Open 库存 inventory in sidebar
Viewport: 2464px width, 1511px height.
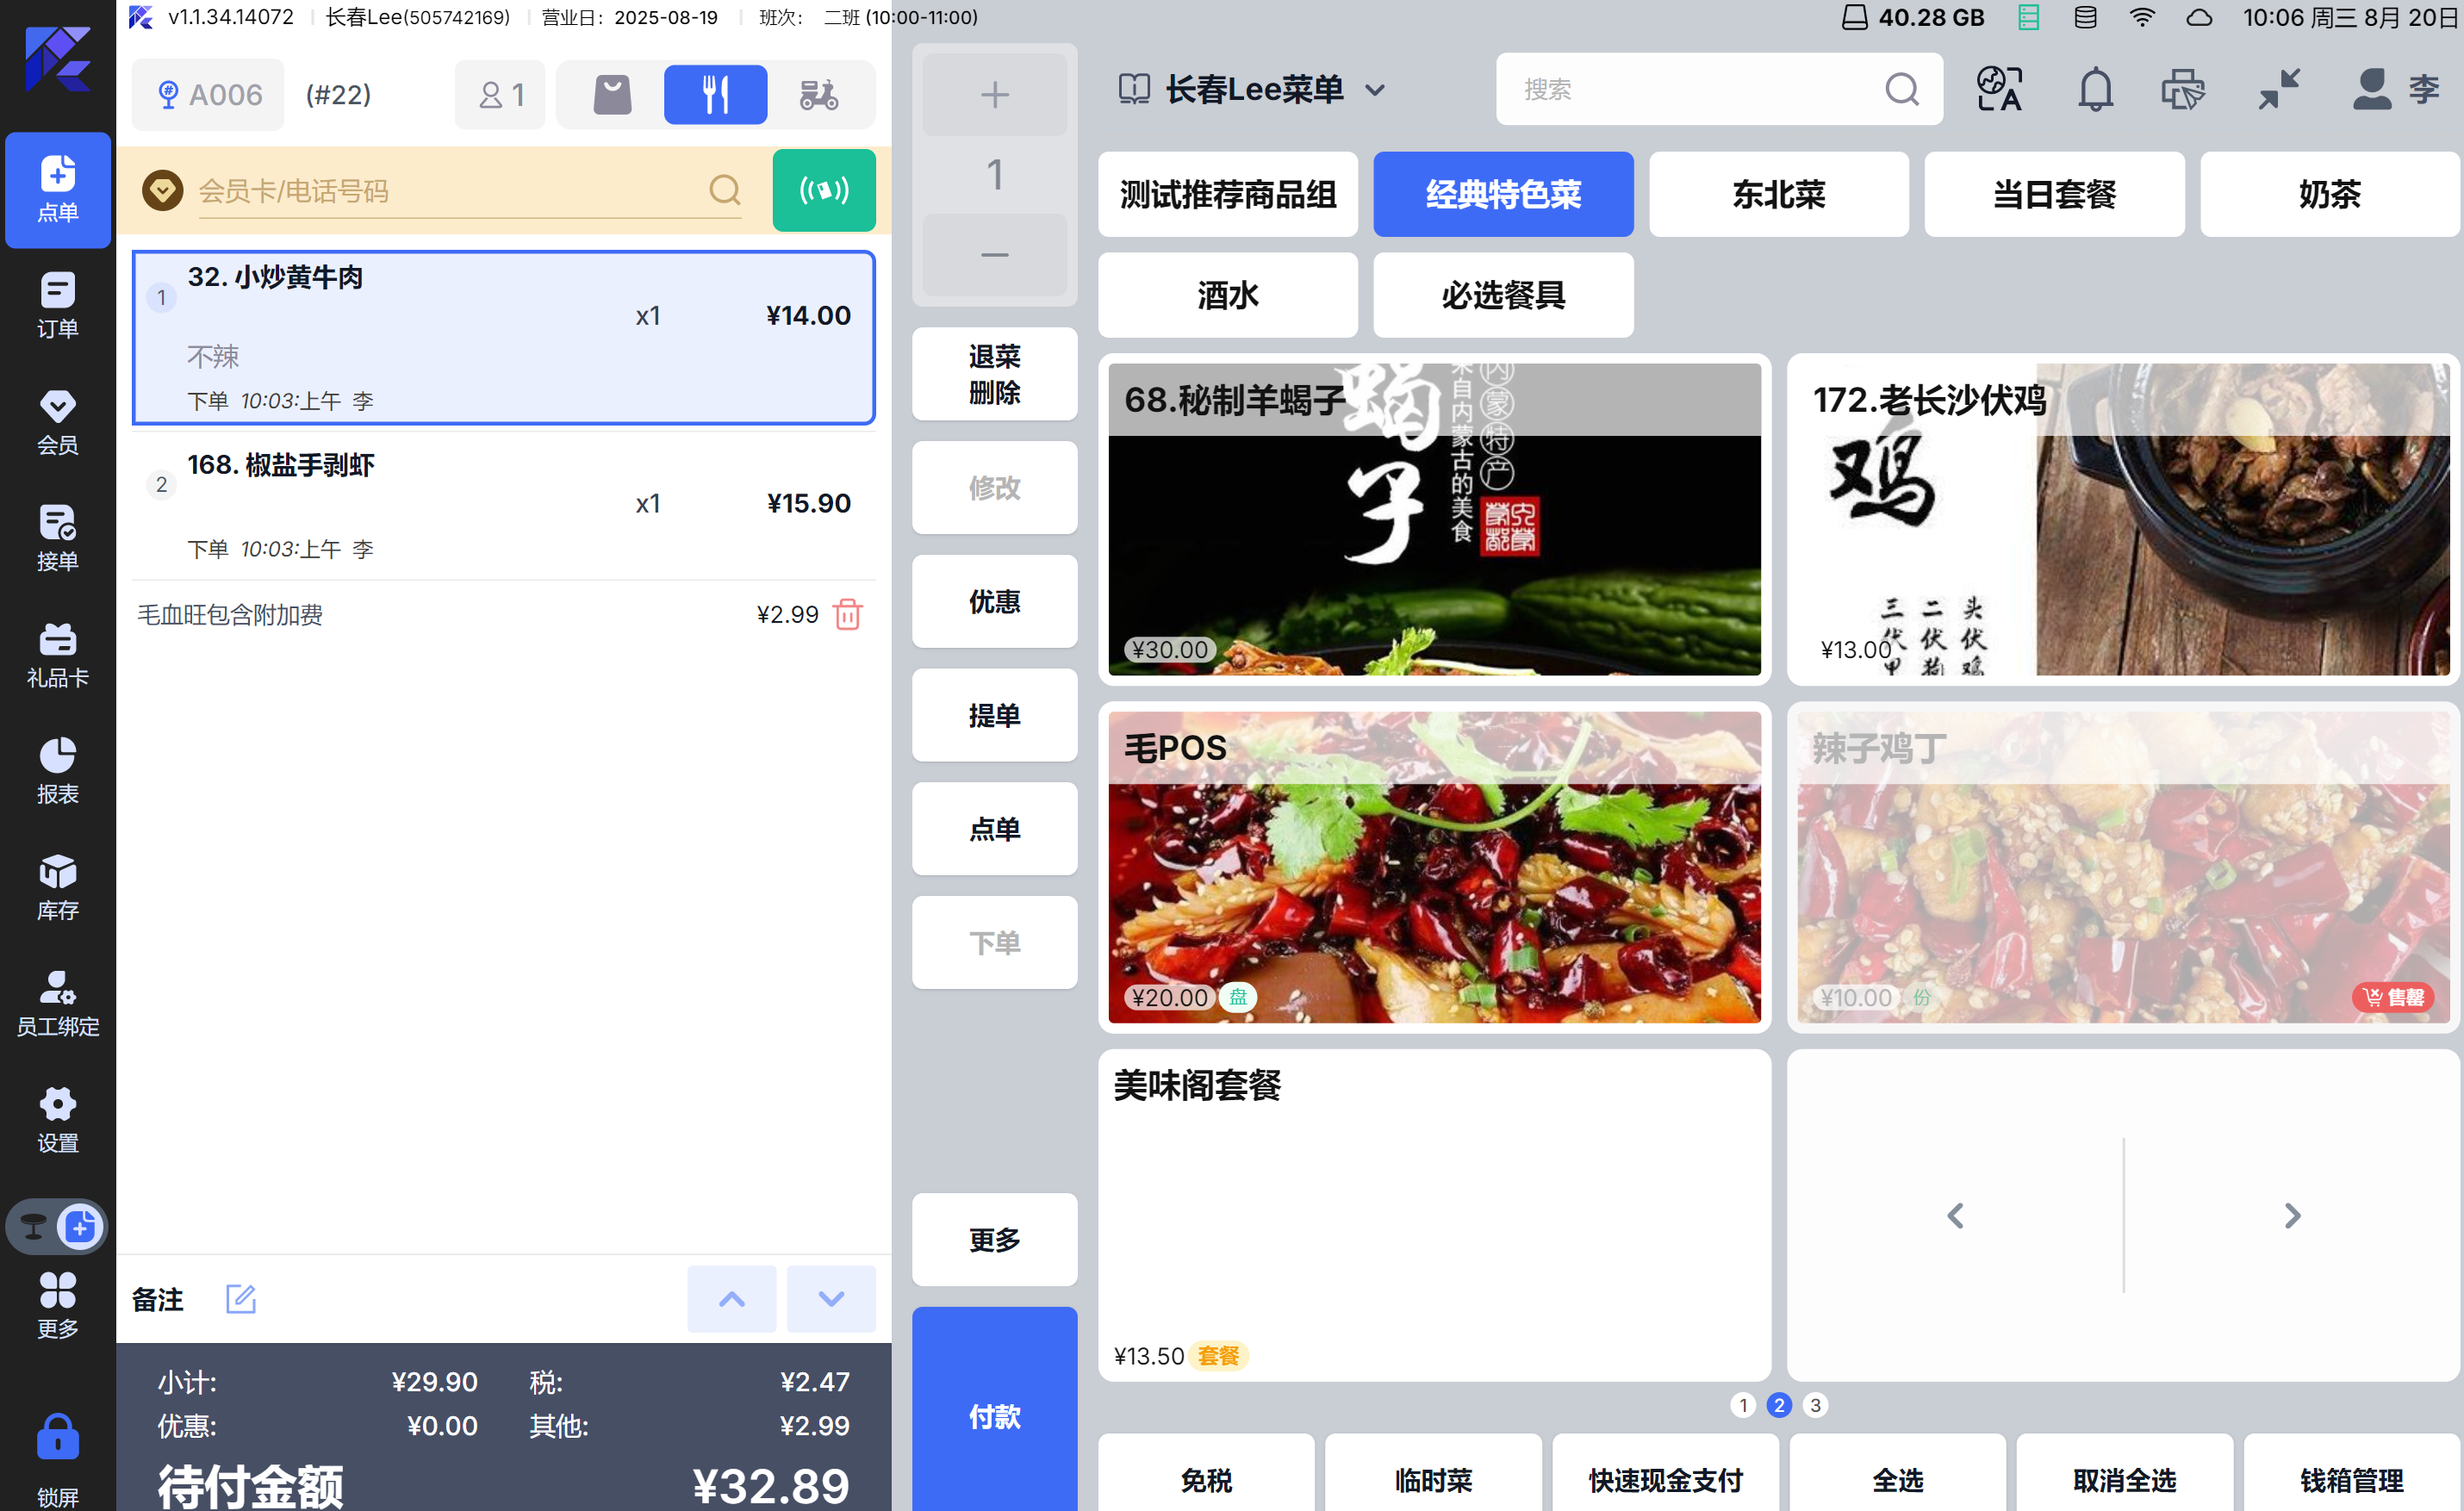point(58,887)
